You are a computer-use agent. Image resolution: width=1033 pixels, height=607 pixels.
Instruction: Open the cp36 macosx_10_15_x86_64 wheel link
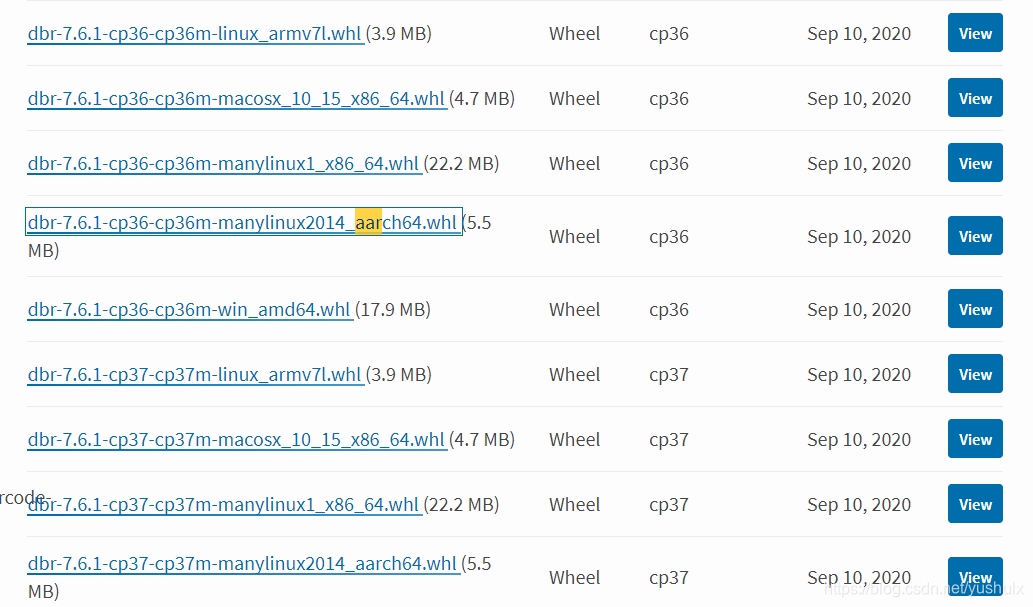[x=237, y=98]
